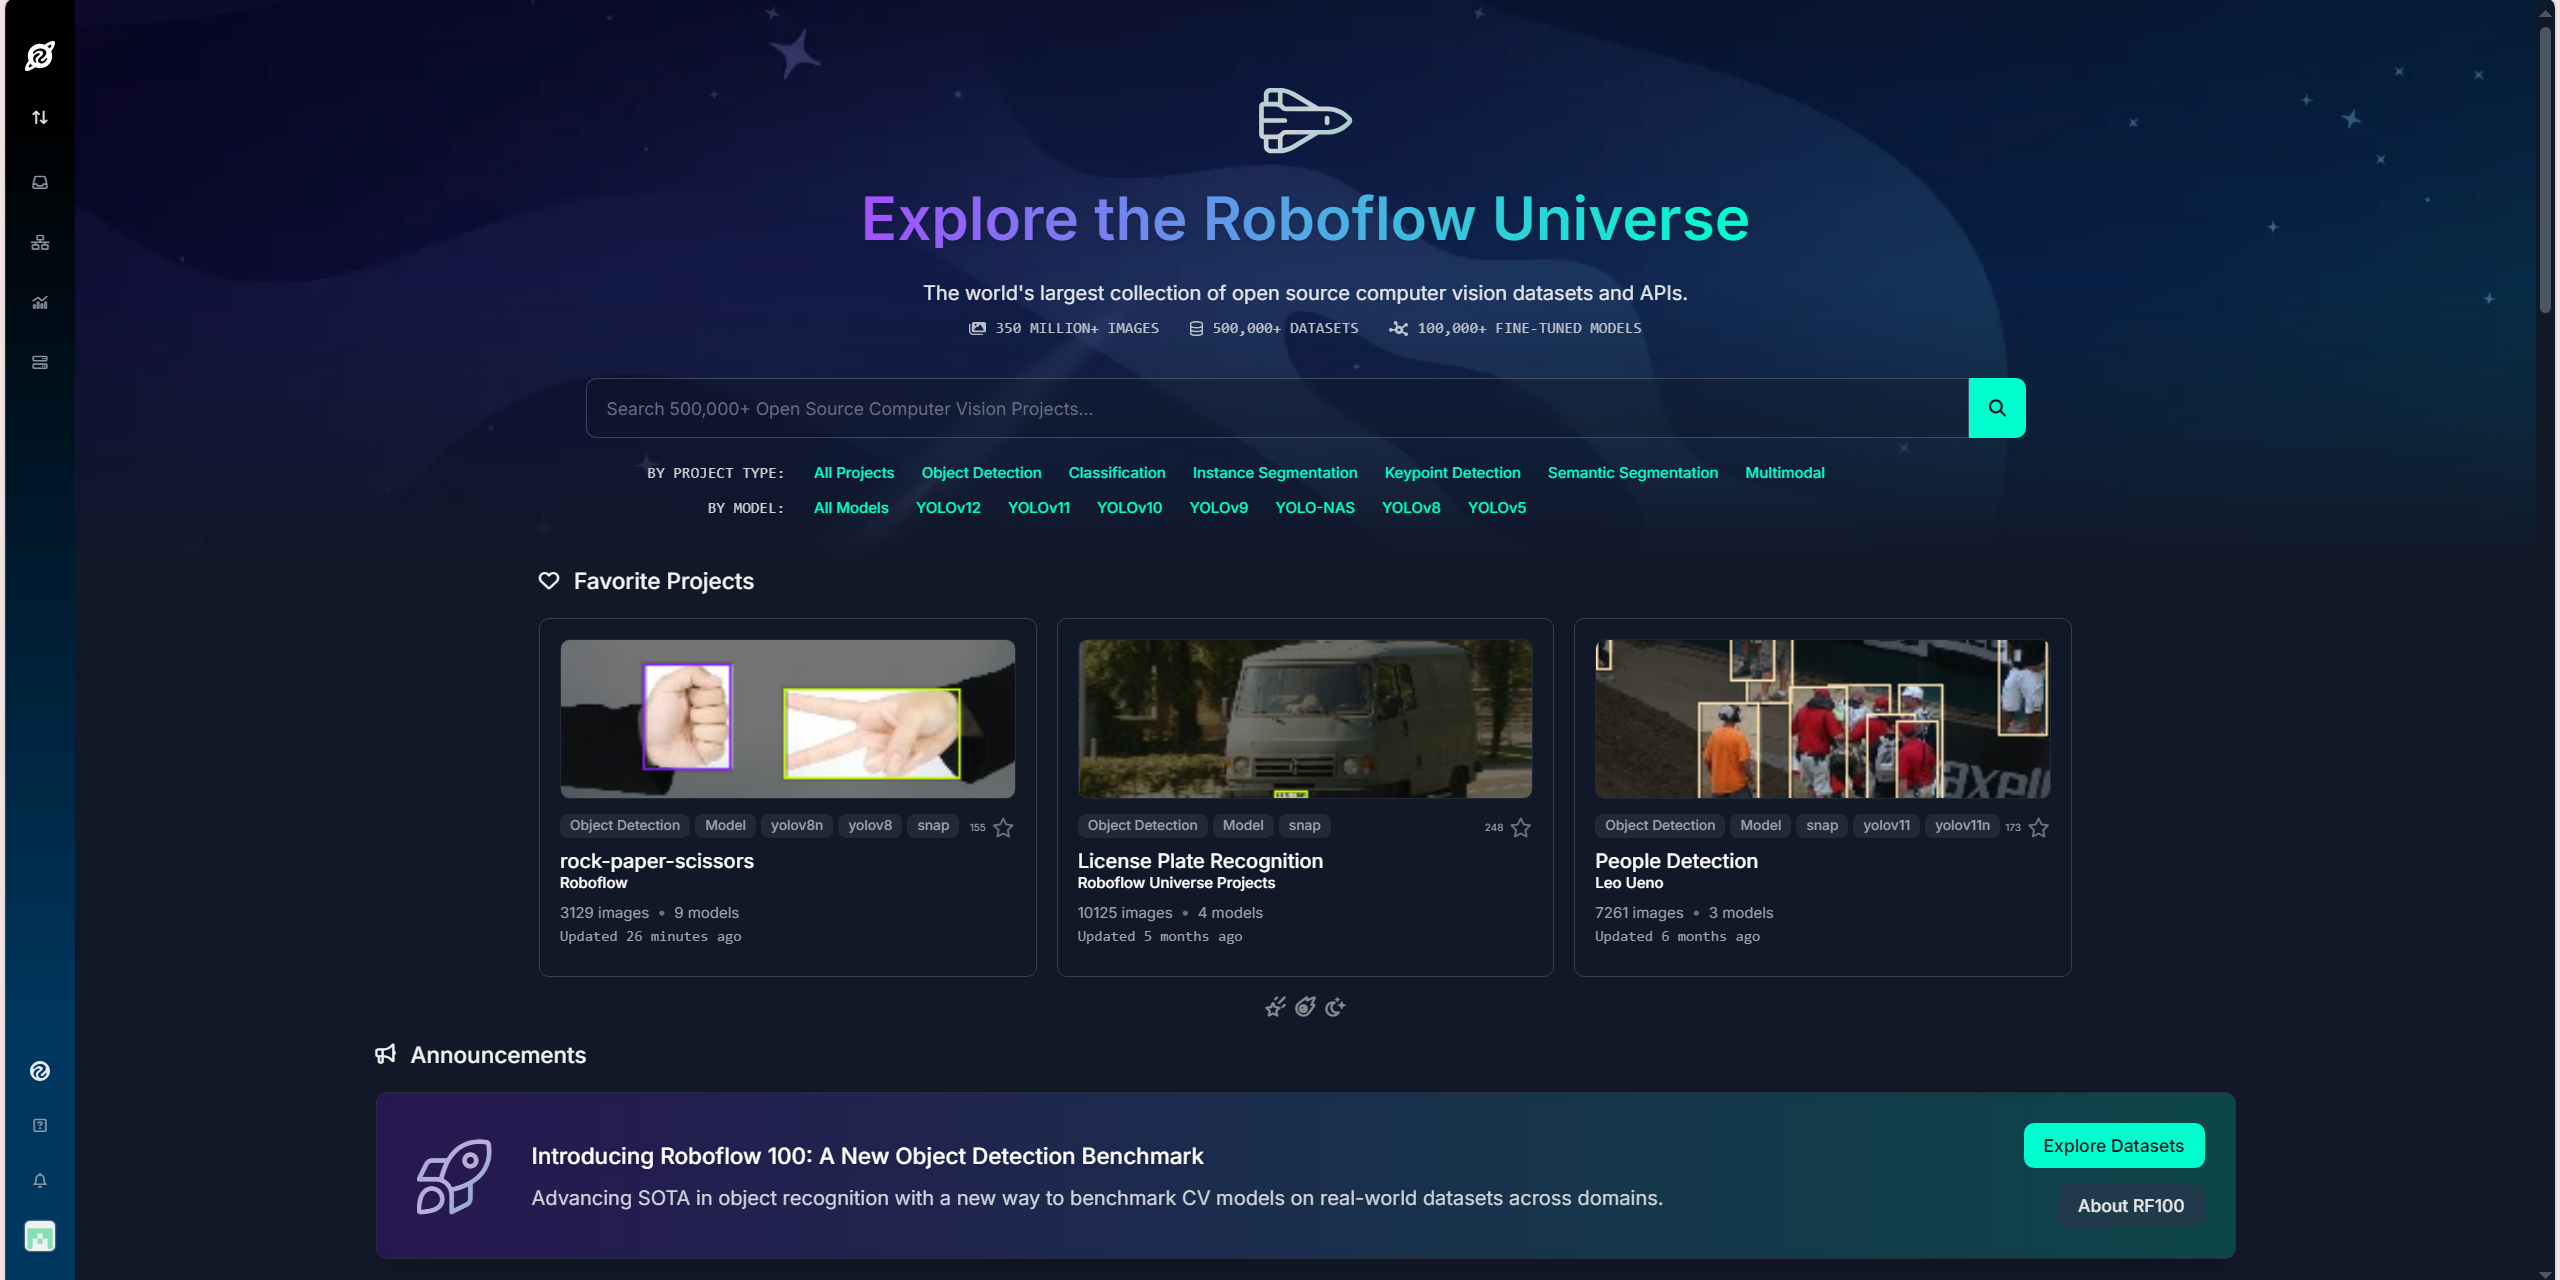Click the rocket icon in the RF100 banner
The width and height of the screenshot is (2560, 1280).
(x=454, y=1176)
